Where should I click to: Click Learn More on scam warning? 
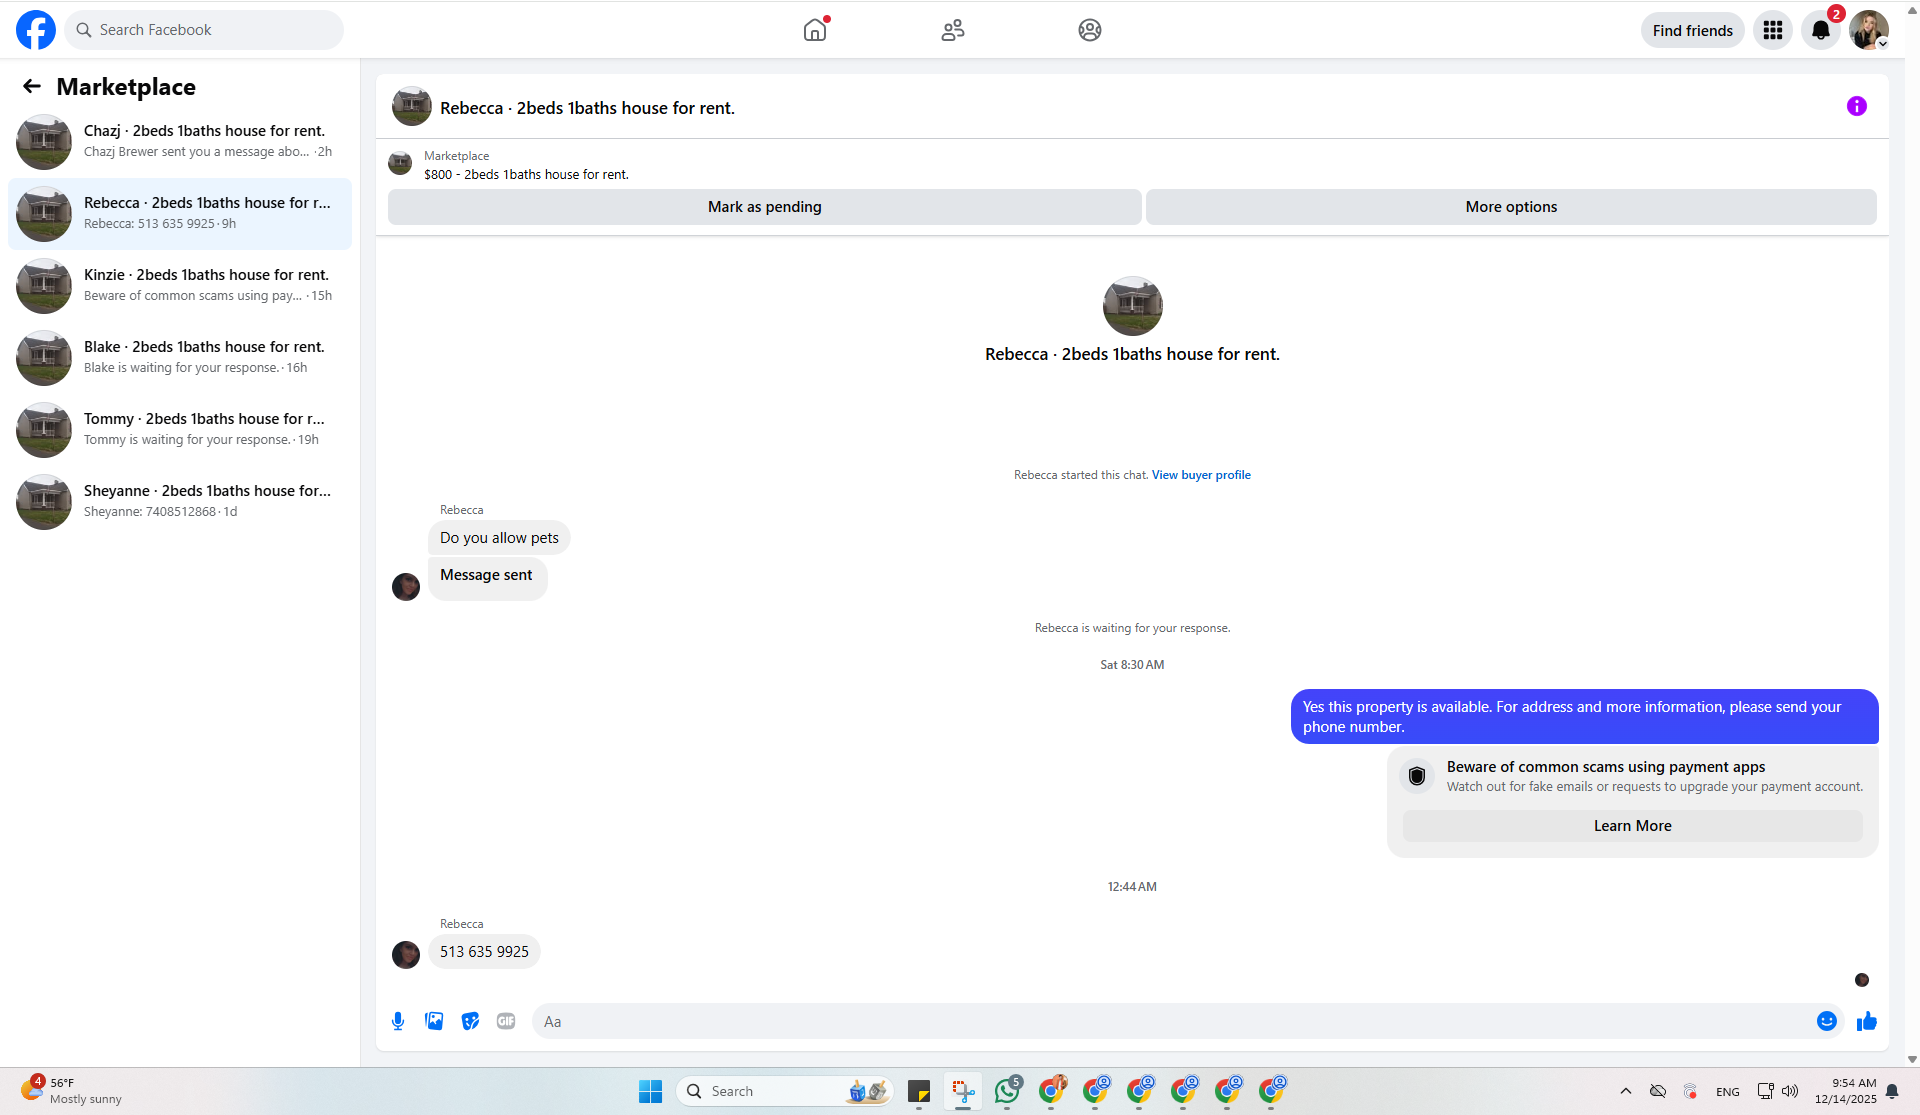[1633, 826]
